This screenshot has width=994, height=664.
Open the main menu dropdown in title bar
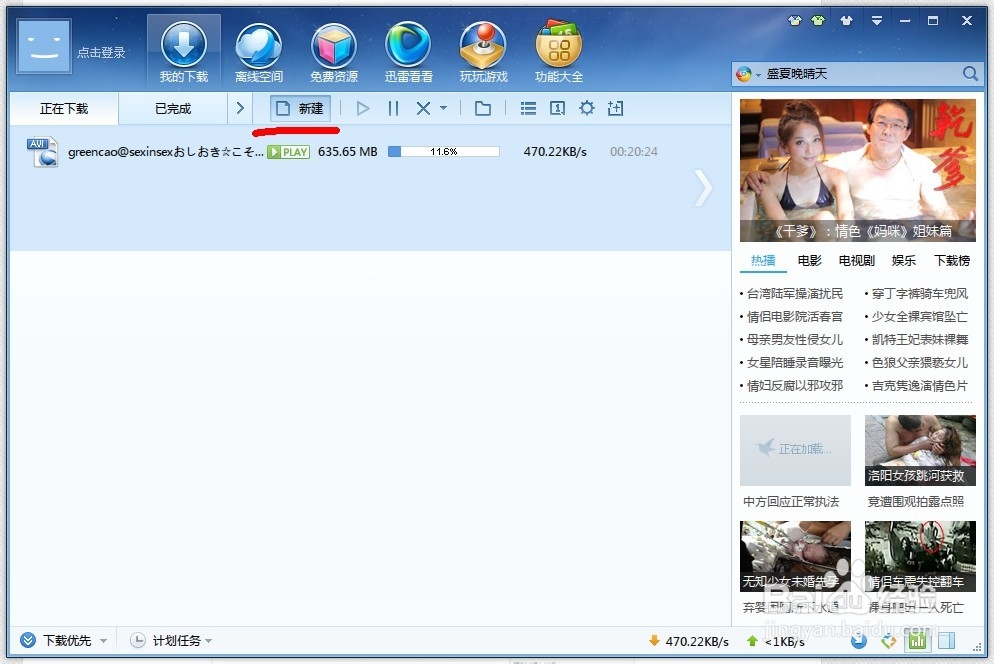tap(877, 20)
